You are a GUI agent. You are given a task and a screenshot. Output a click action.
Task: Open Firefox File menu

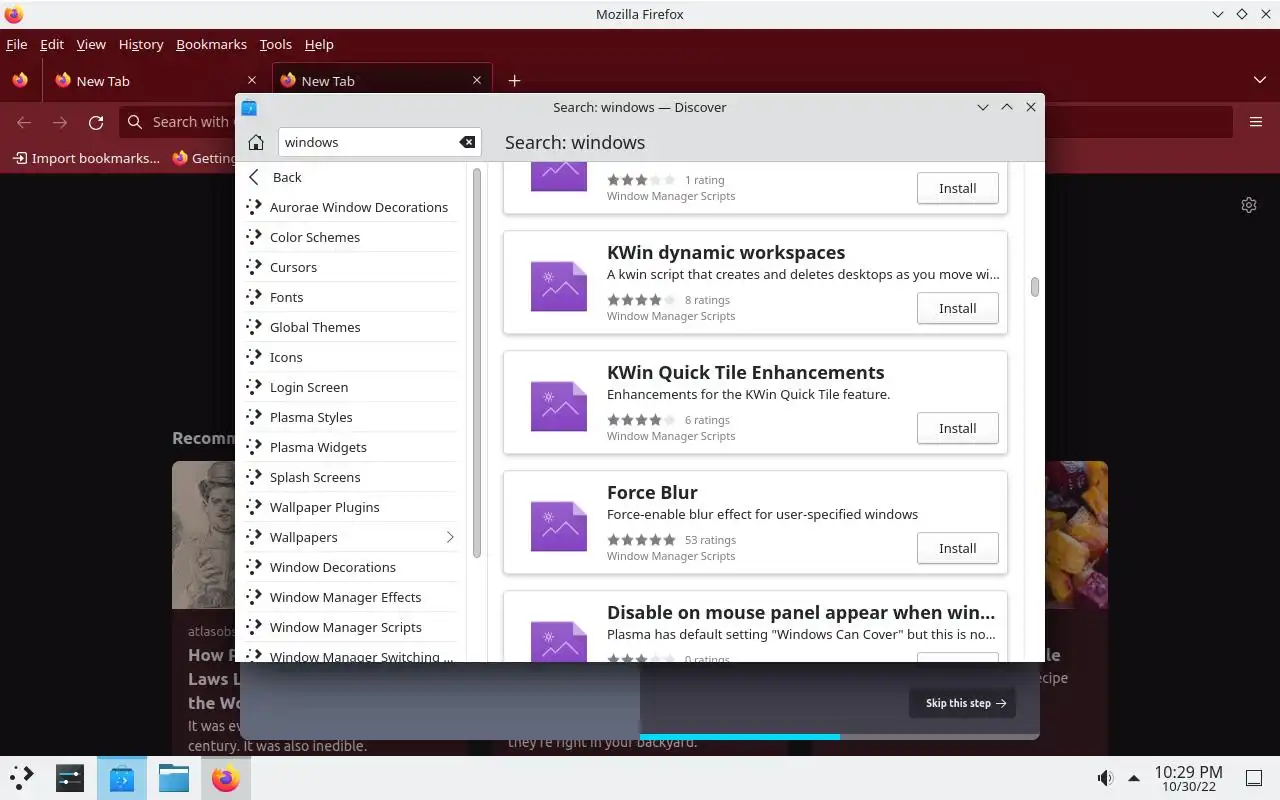click(17, 44)
